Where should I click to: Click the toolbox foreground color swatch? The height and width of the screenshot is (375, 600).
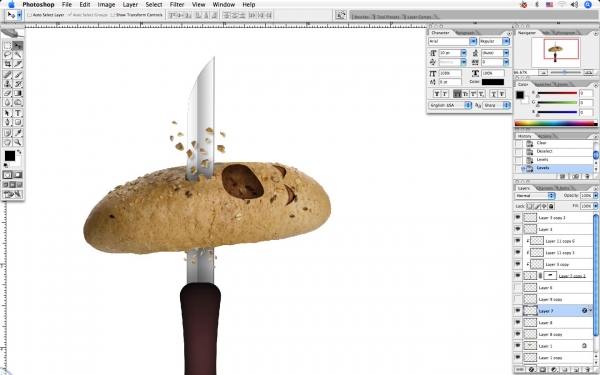click(x=10, y=156)
